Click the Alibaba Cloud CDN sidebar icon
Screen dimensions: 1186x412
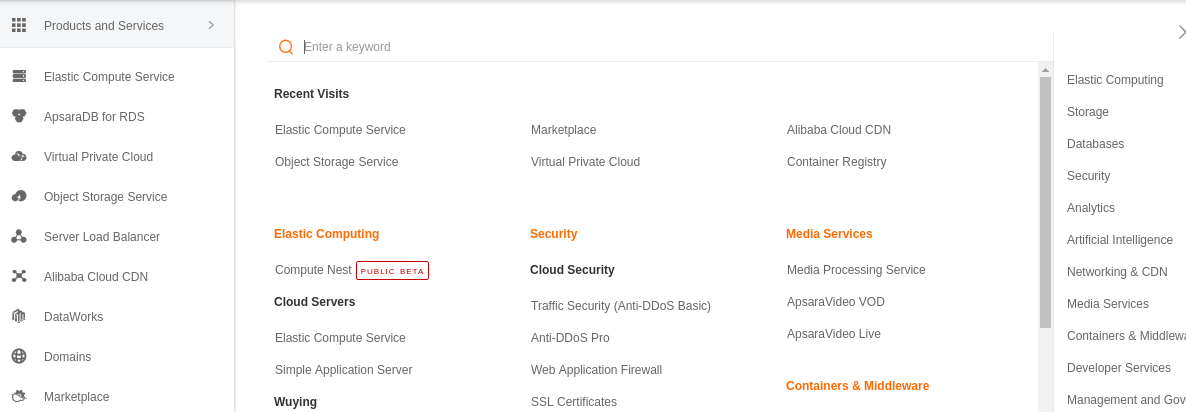tap(19, 277)
